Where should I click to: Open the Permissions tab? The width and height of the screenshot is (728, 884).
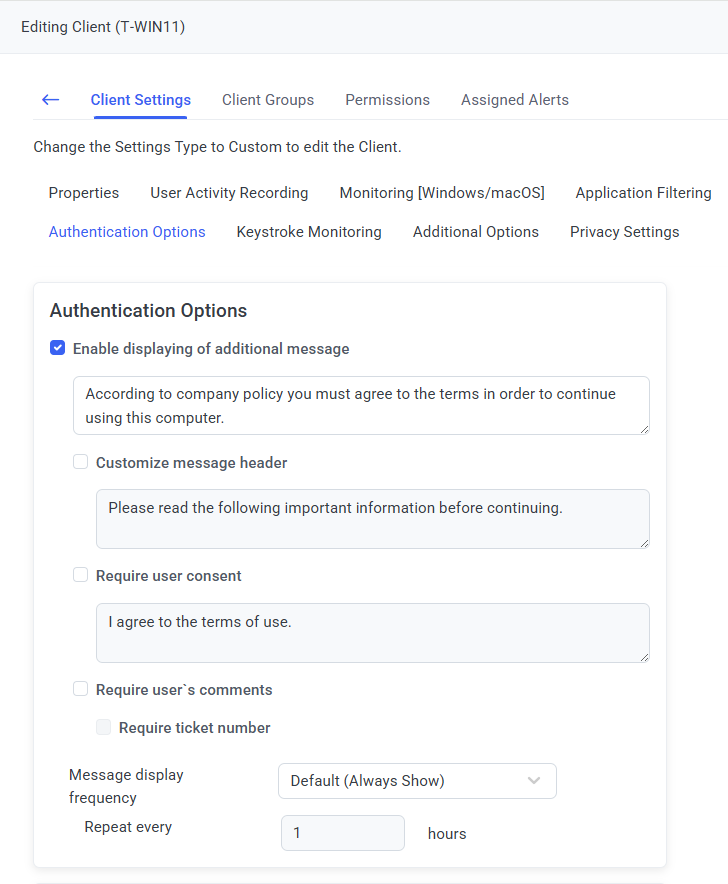(x=387, y=100)
